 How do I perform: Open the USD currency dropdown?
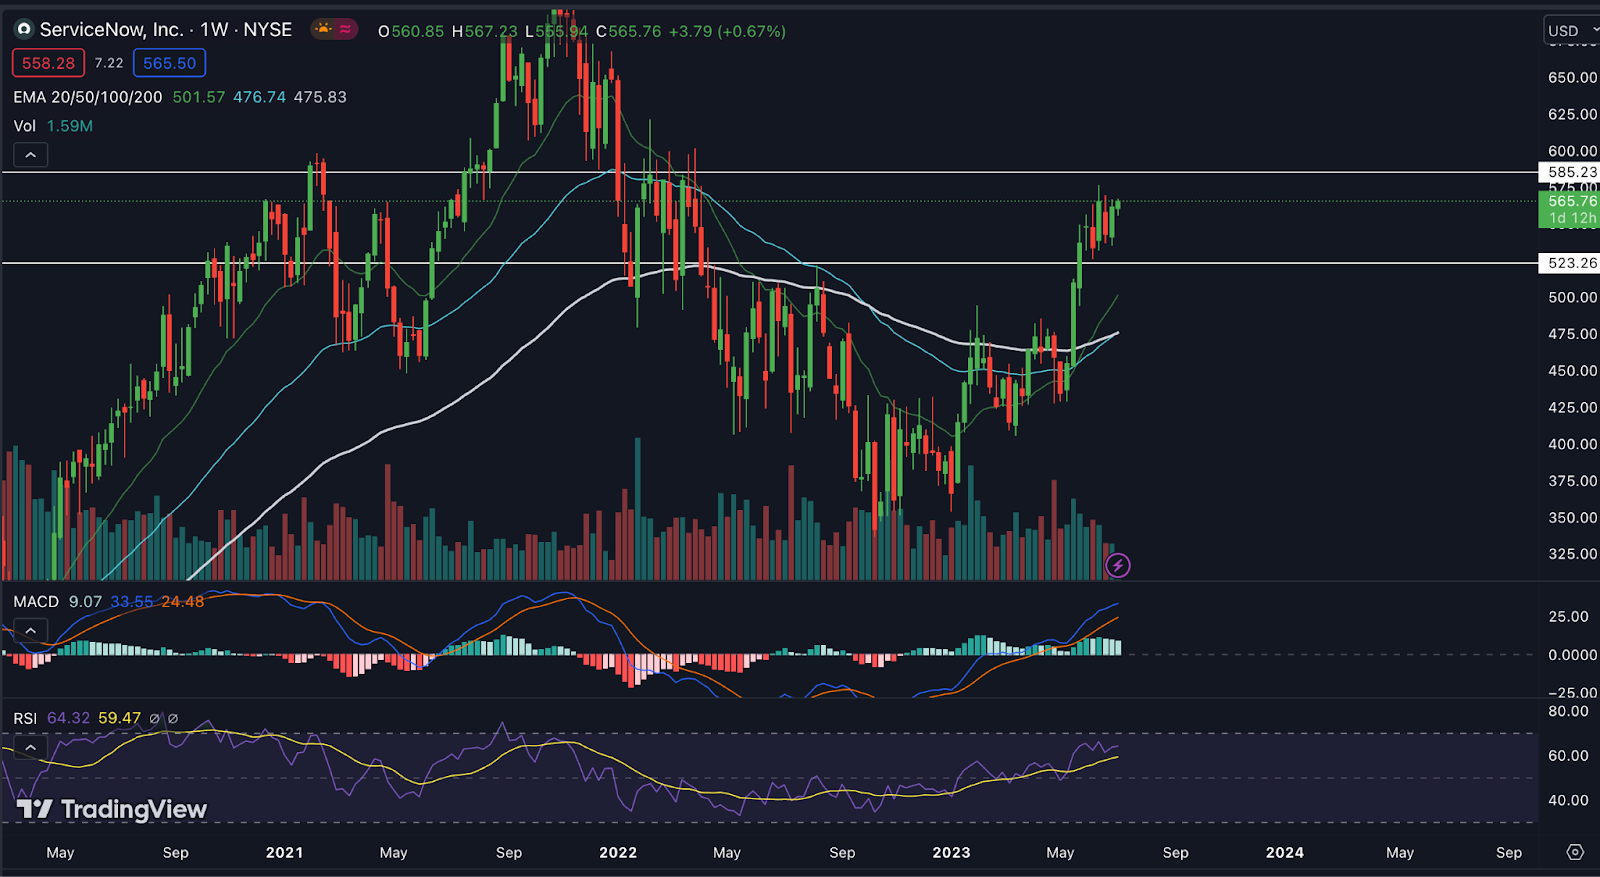tap(1571, 31)
